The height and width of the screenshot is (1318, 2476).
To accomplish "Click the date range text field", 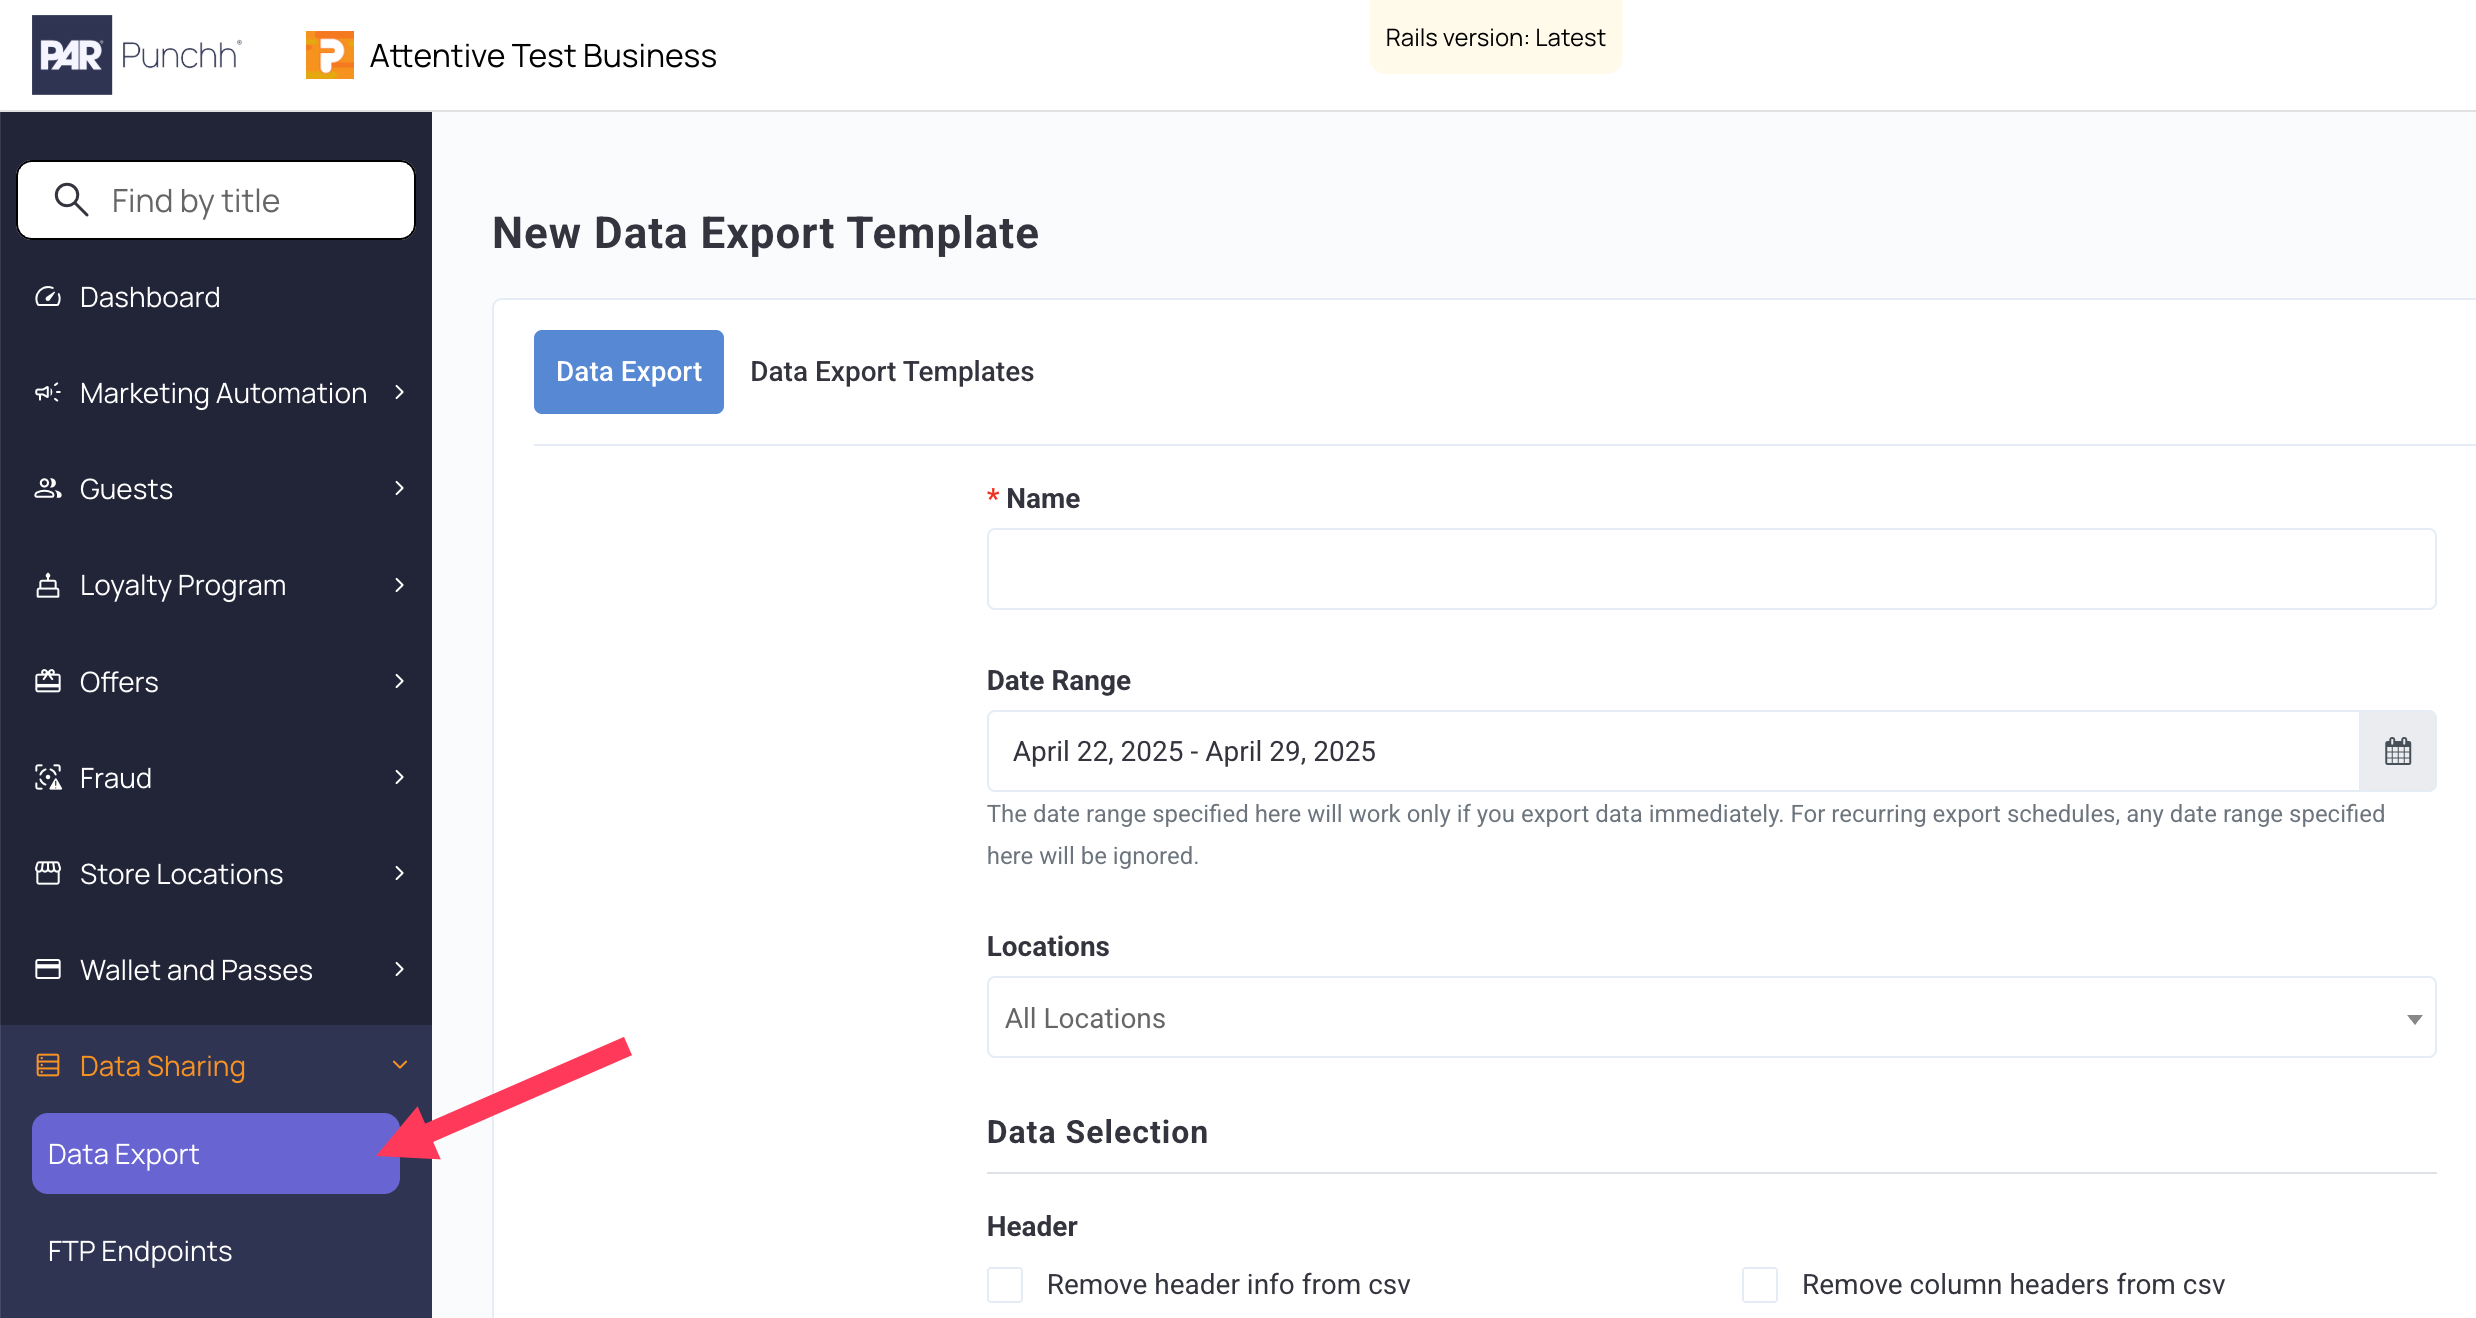I will 1673,751.
